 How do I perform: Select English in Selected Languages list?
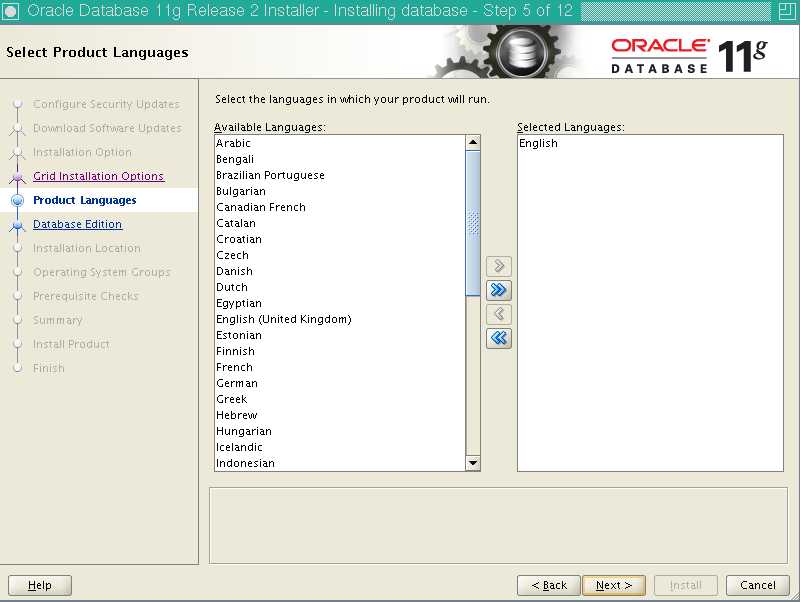650,143
